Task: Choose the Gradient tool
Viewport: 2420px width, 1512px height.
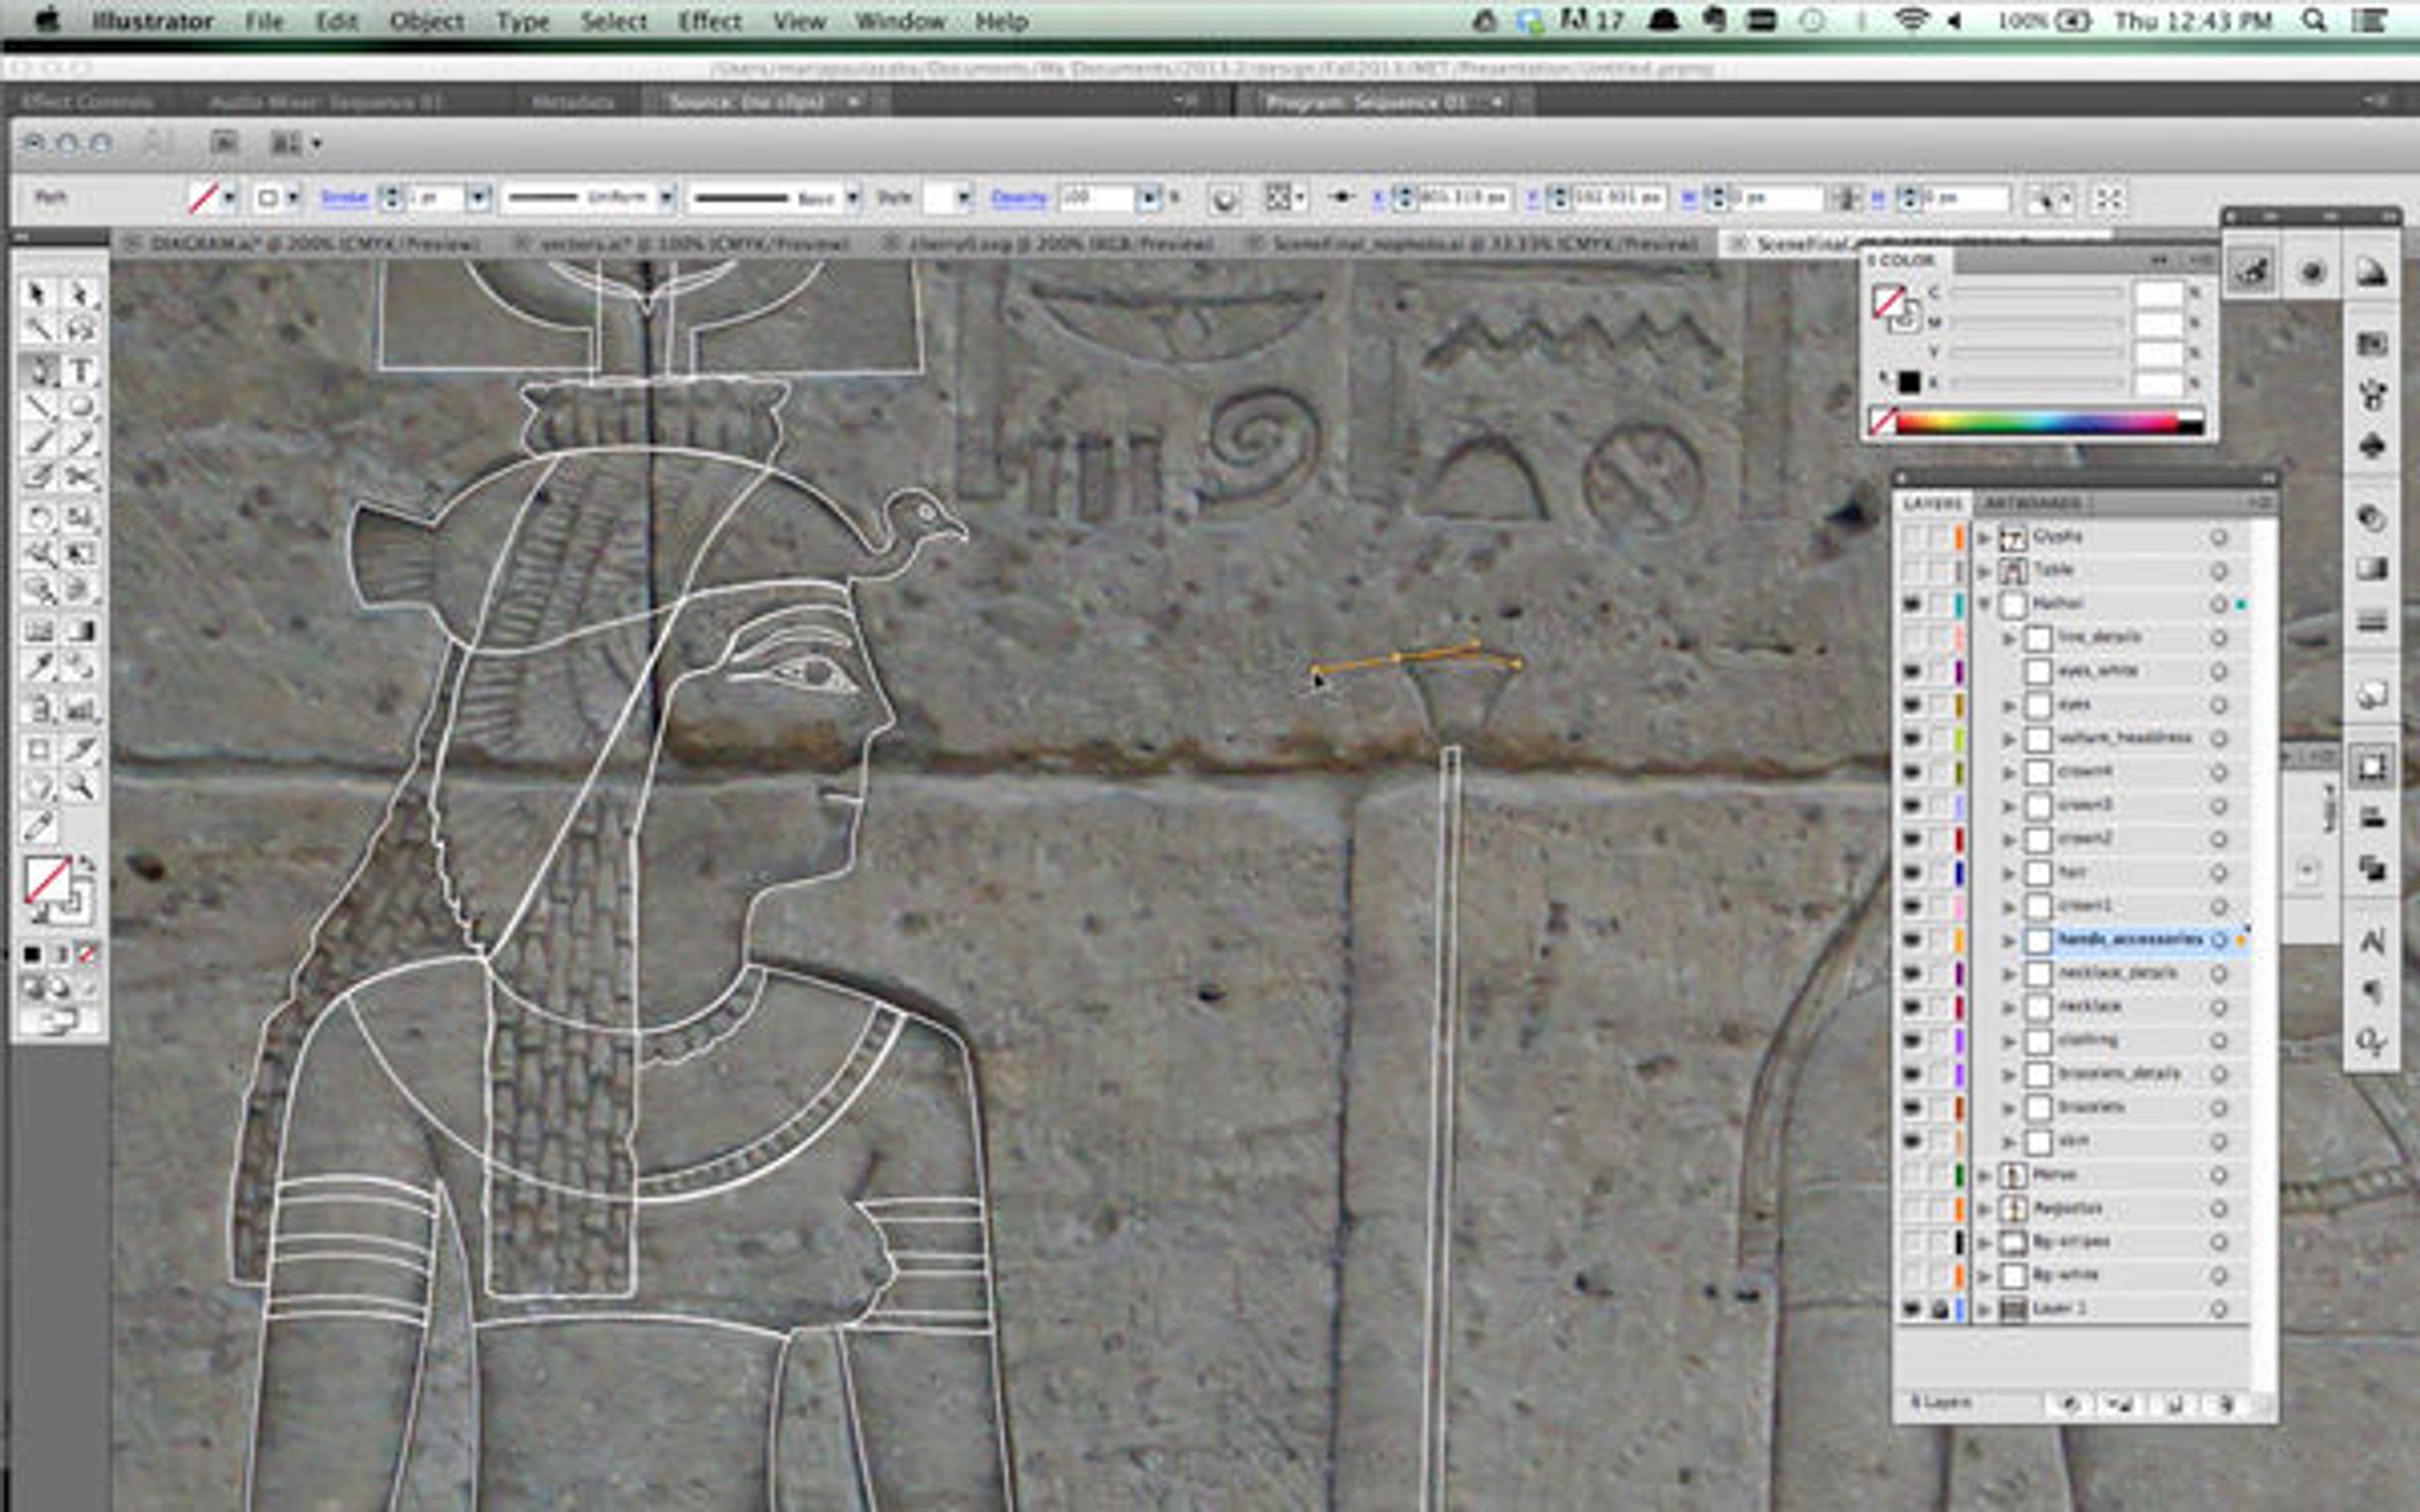Action: (82, 631)
